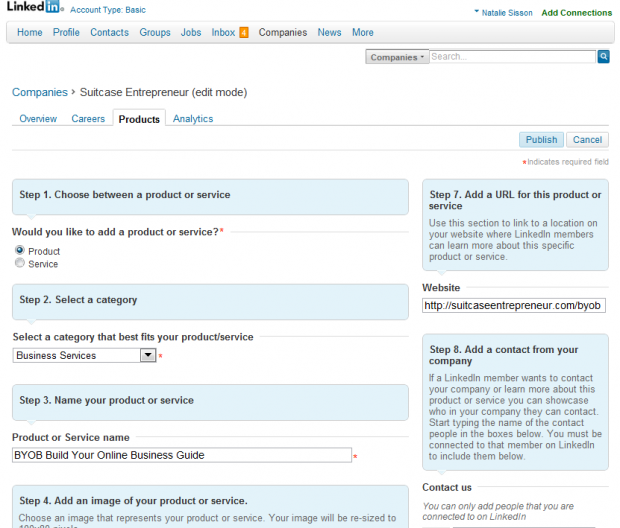Image resolution: width=620 pixels, height=528 pixels.
Task: Open the Inbox notification badge showing 4
Action: [244, 32]
